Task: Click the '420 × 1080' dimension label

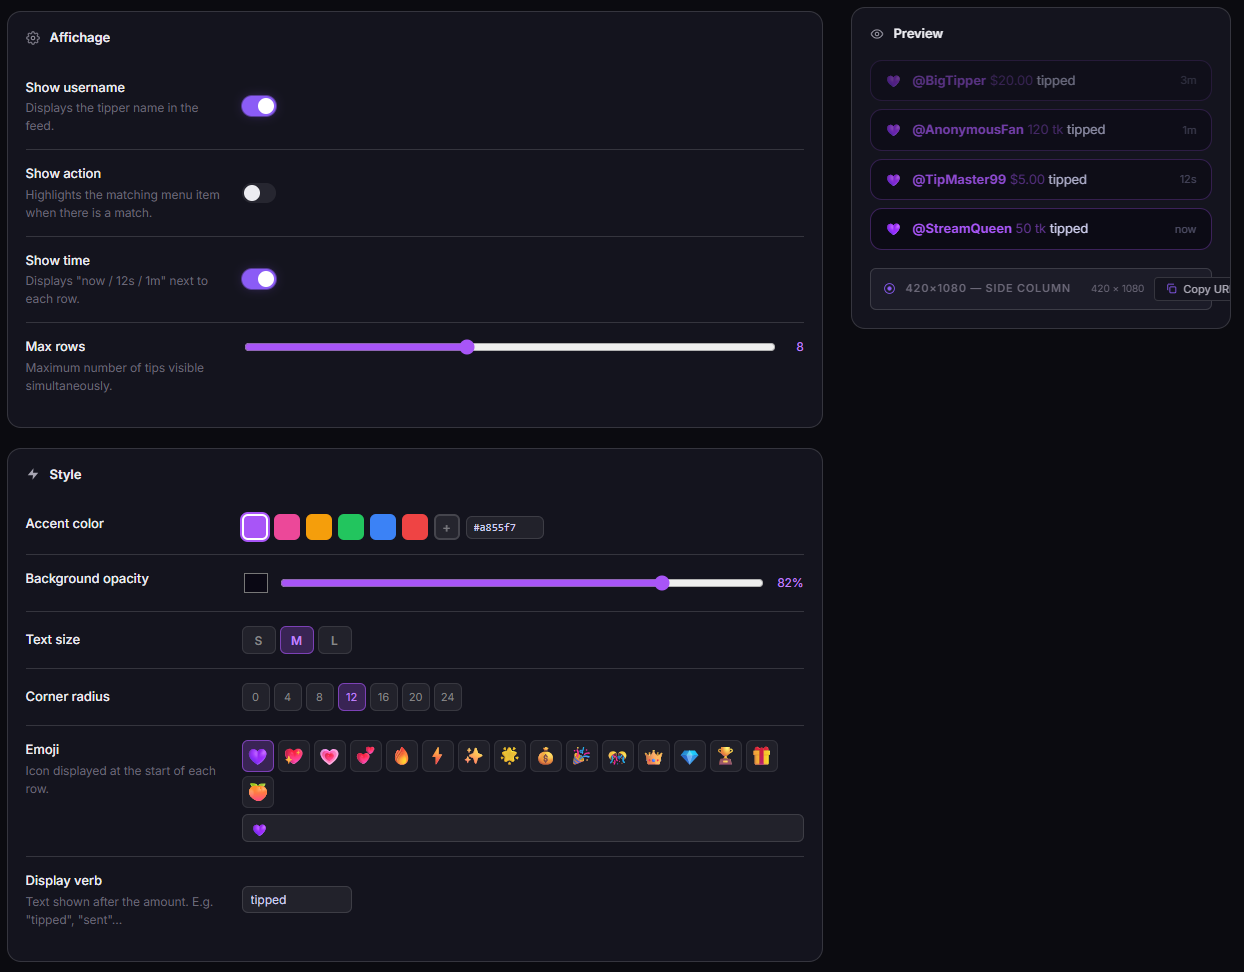Action: tap(1117, 288)
